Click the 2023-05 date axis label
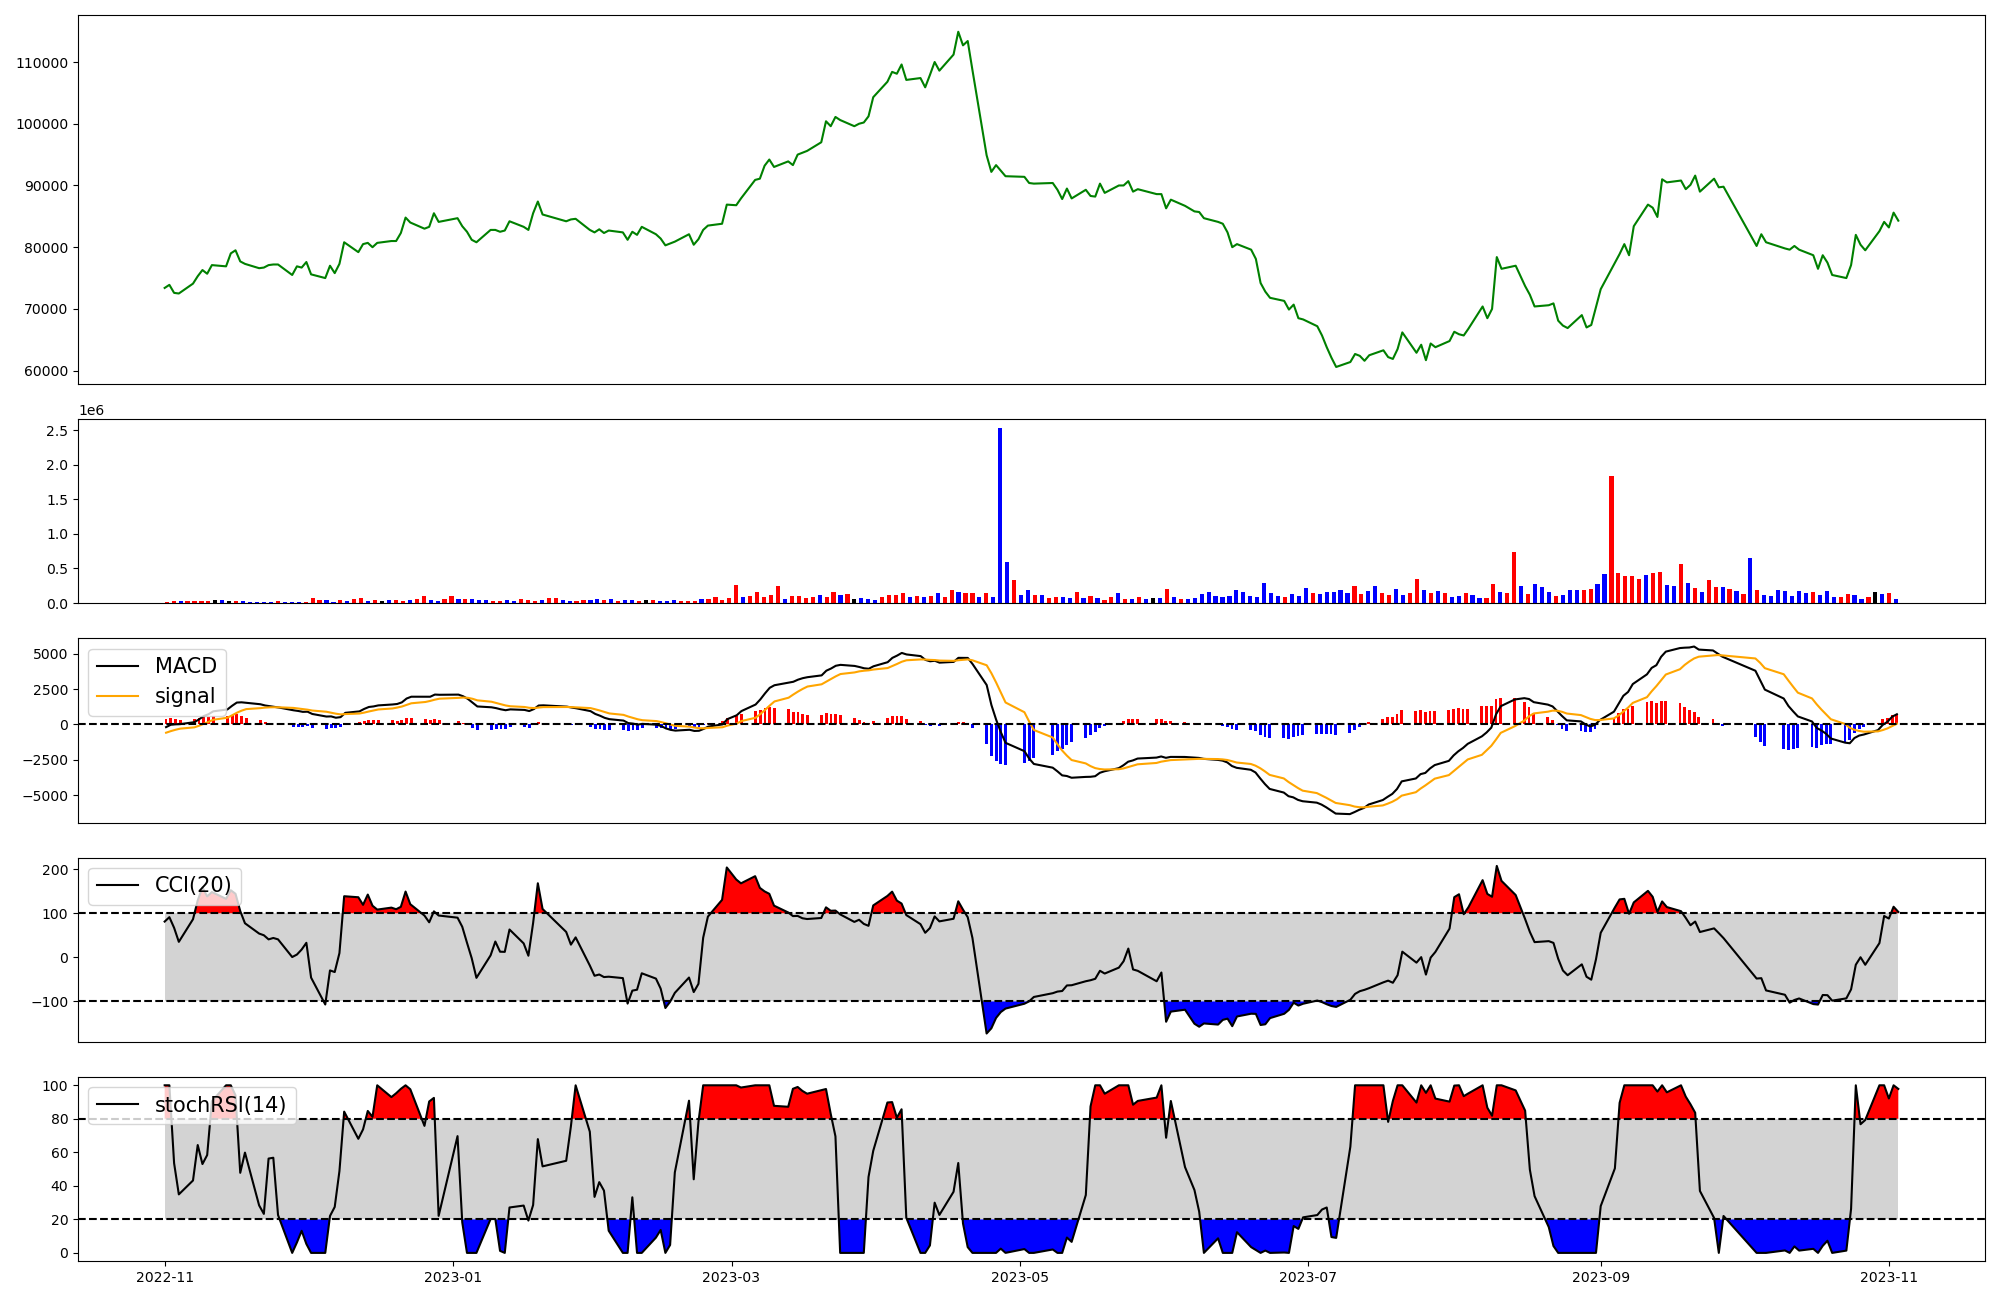 pyautogui.click(x=1020, y=1276)
